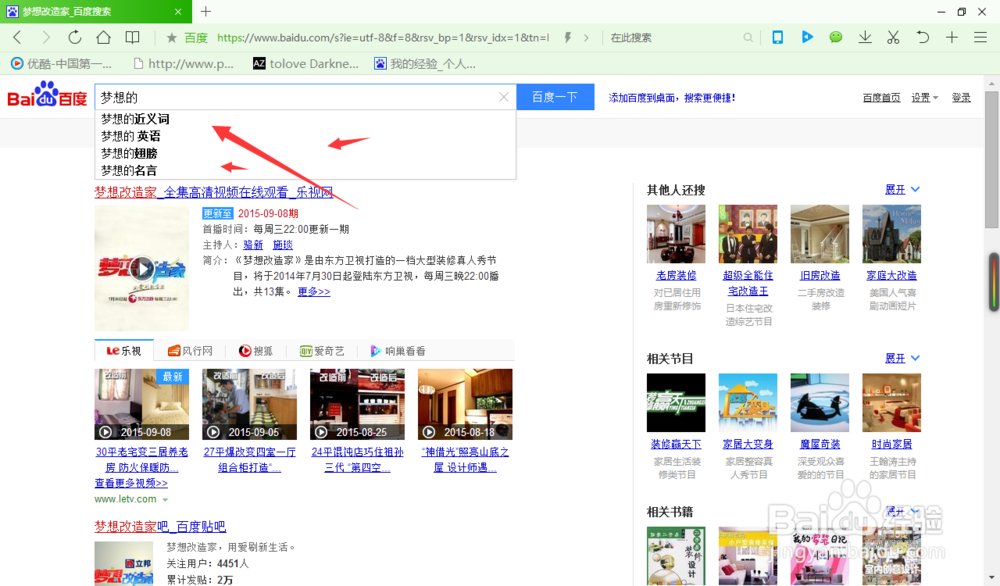Click the Baidu logo
This screenshot has width=1000, height=586.
click(47, 96)
